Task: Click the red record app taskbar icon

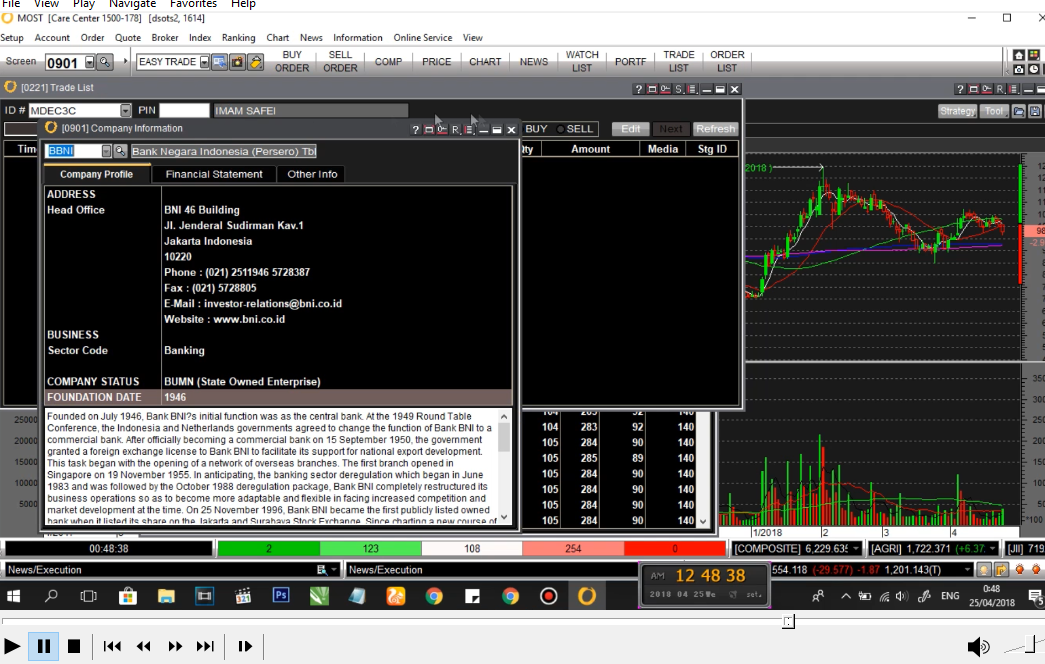Action: pos(548,595)
